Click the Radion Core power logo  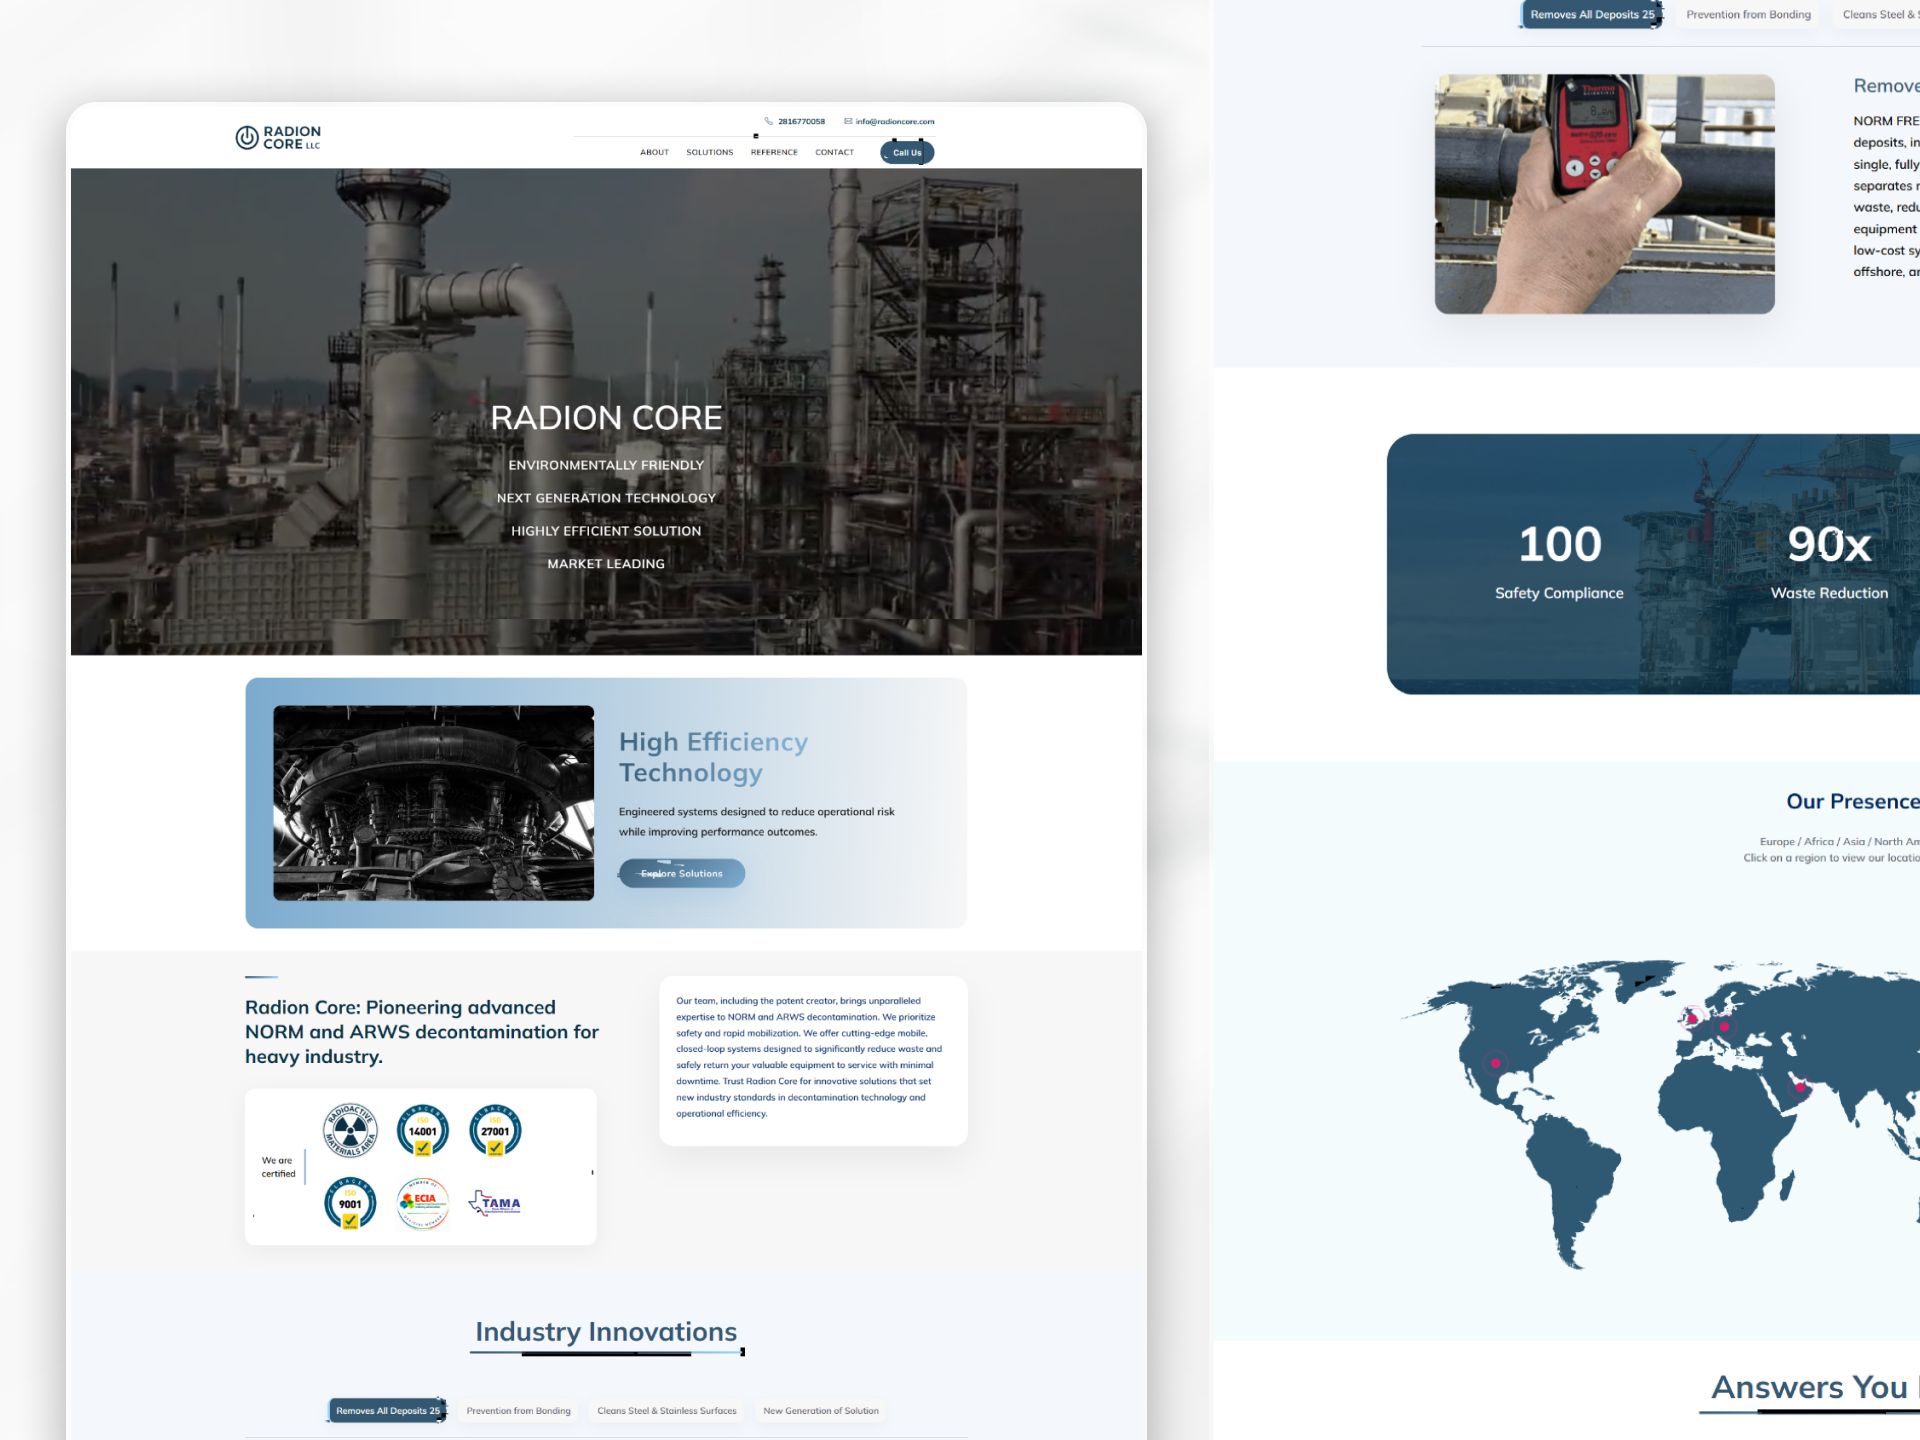247,137
